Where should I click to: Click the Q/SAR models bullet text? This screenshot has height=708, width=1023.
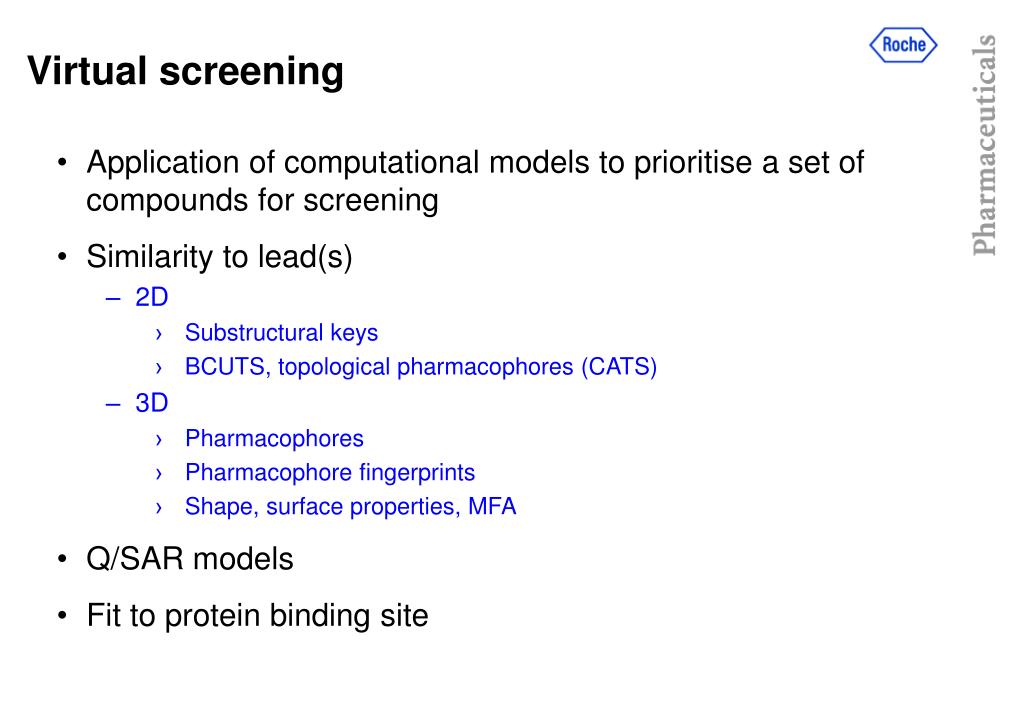coord(190,559)
